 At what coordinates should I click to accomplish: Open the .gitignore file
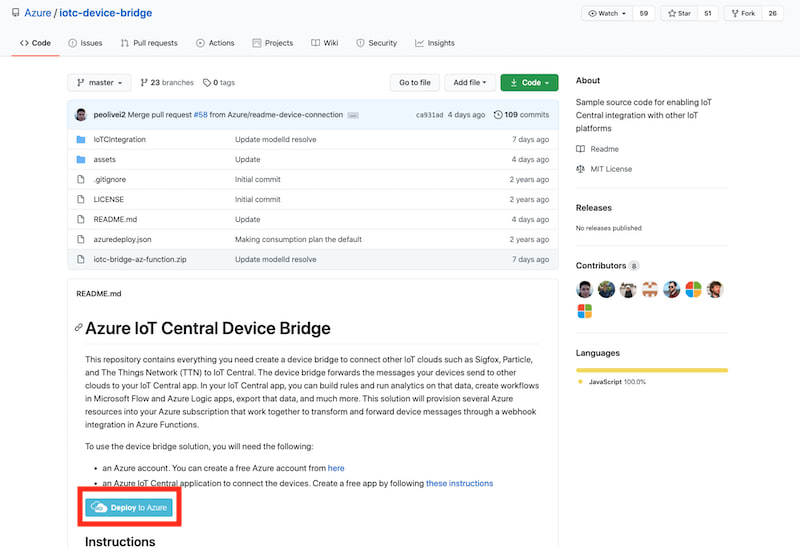pos(110,179)
